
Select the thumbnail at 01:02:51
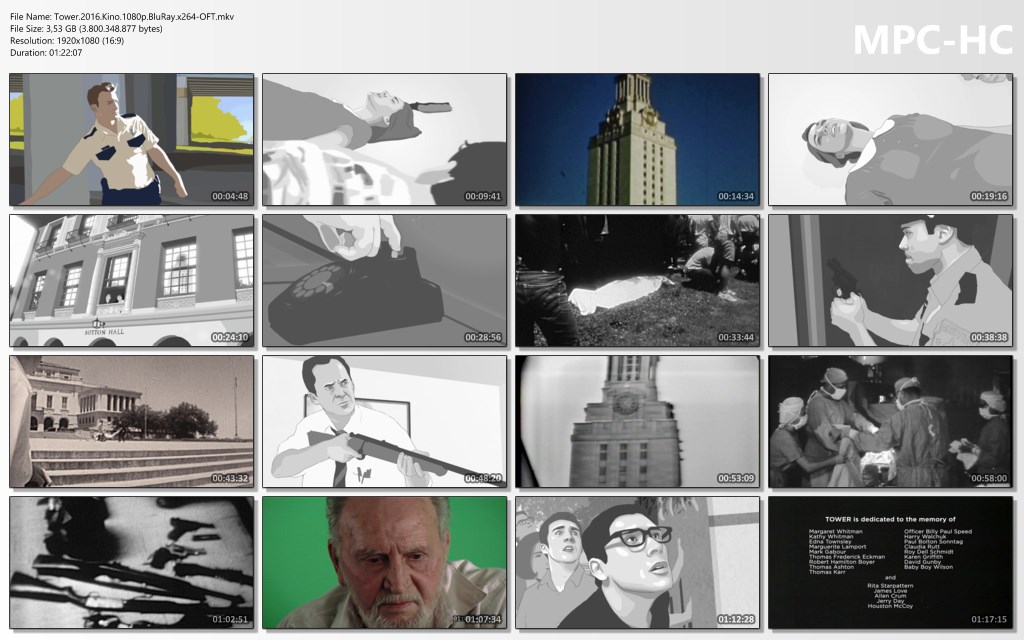[132, 562]
